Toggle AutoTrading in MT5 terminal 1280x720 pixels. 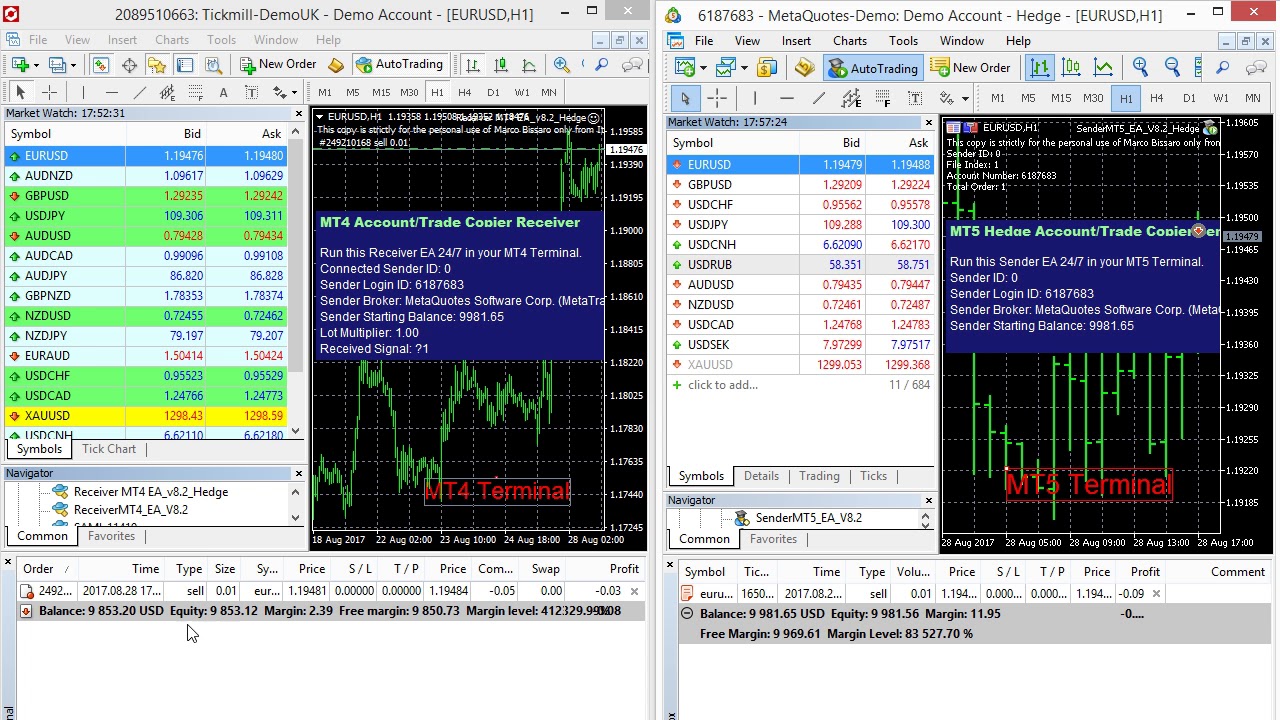(x=873, y=67)
